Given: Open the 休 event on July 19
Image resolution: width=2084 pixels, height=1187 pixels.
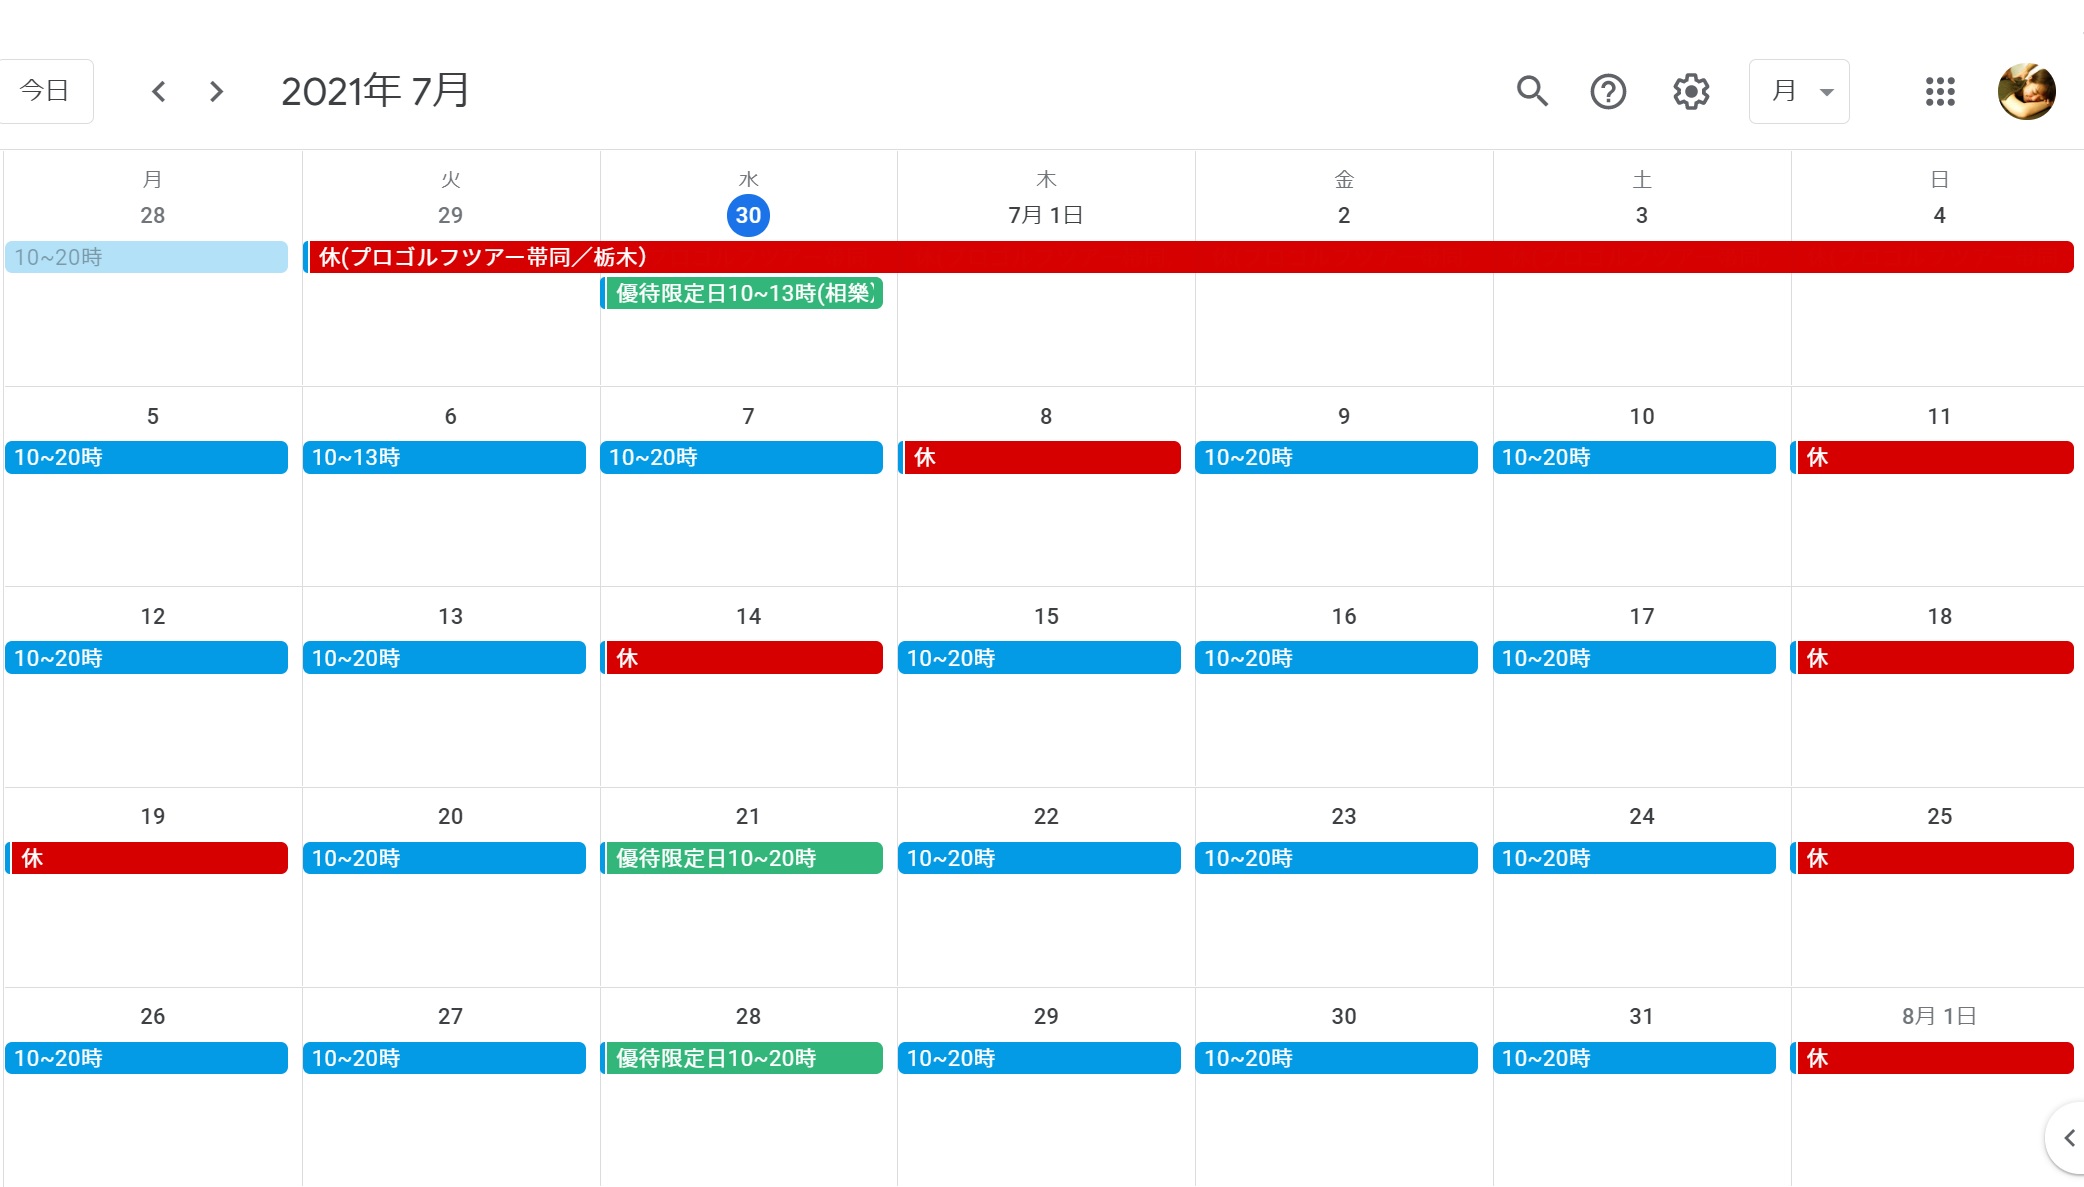Looking at the screenshot, I should (x=146, y=858).
